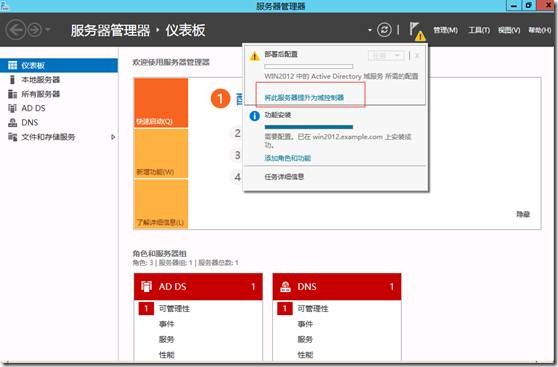Screen dimensions: 558x367
Task: Click the forward navigation arrow
Action: point(35,30)
